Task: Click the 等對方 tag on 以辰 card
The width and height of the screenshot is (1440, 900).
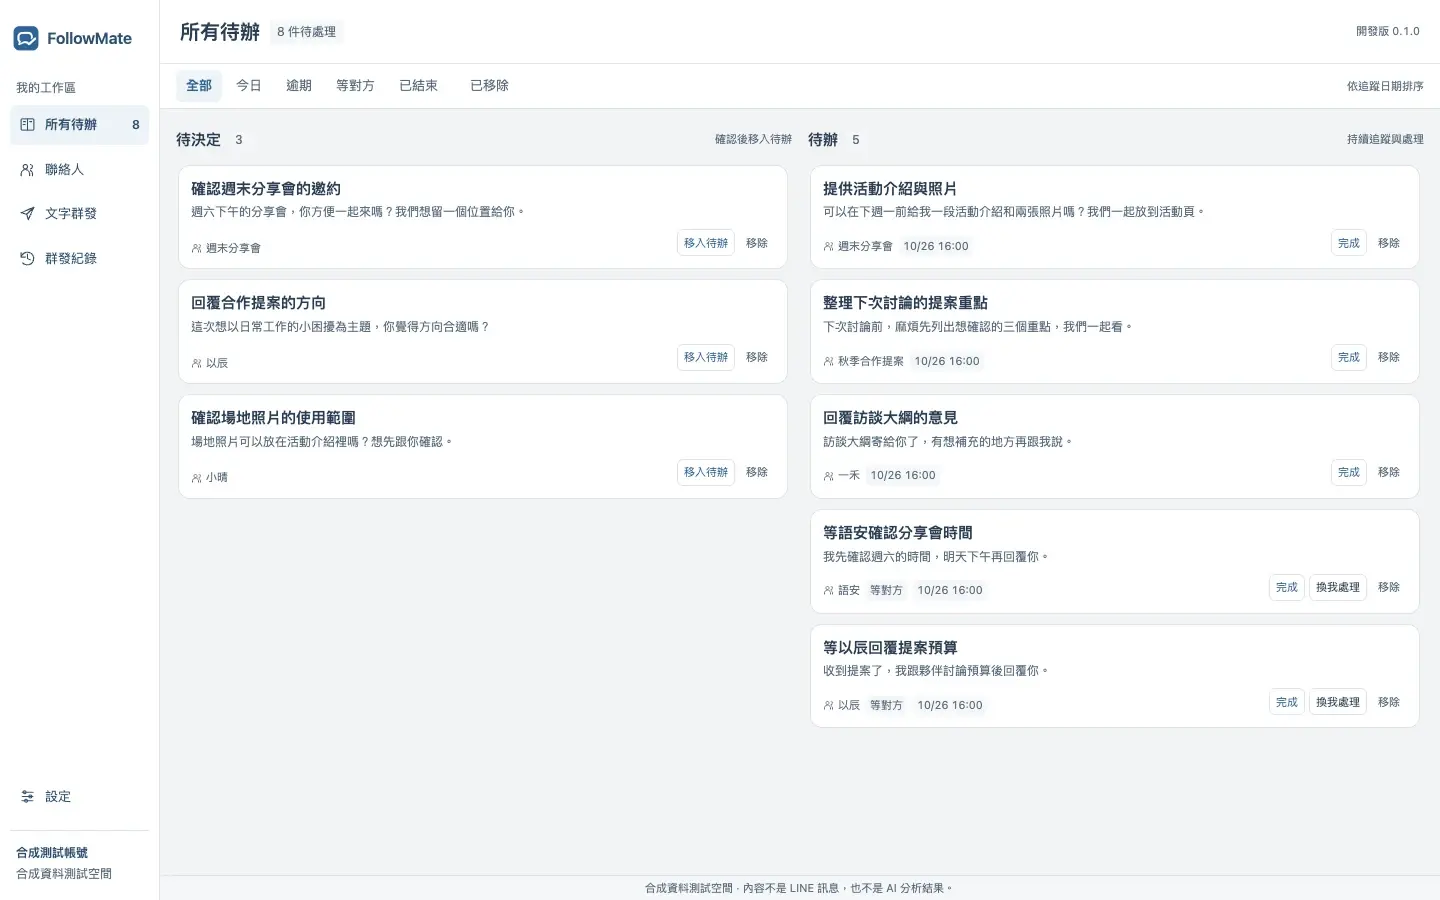Action: click(x=886, y=706)
